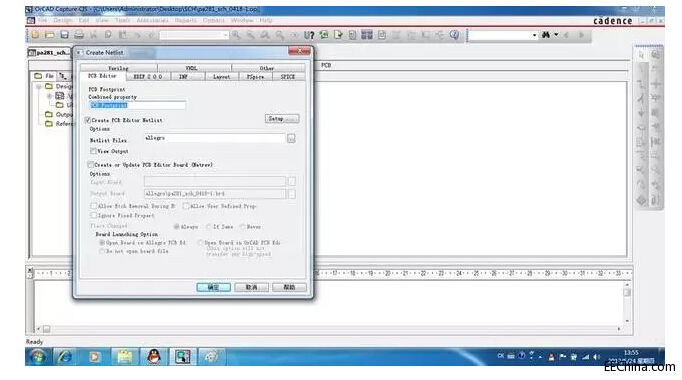682x380 pixels.
Task: Open Internet Explorer from taskbar
Action: (65, 357)
